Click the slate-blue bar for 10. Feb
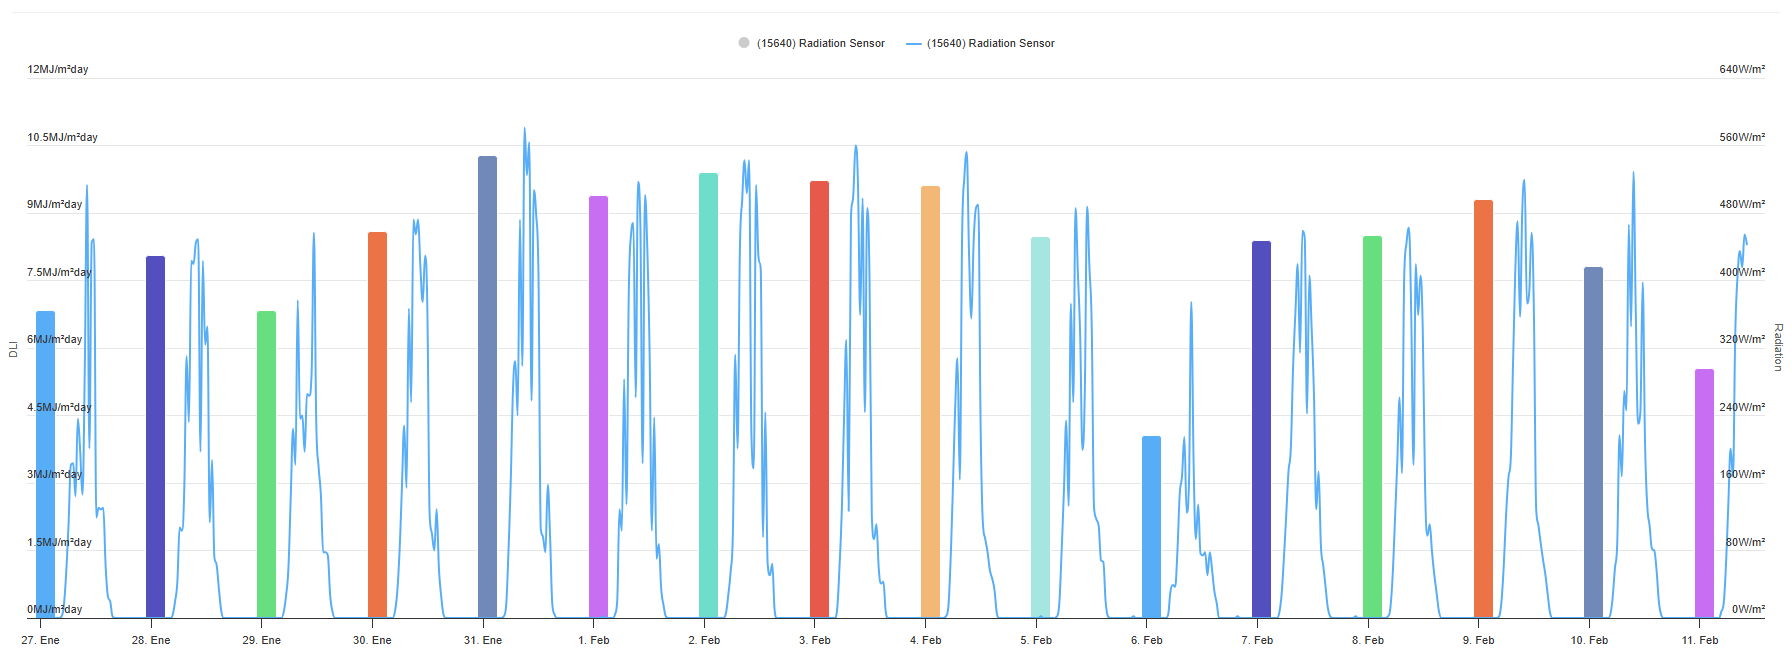Viewport: 1792px width, 666px height. [1593, 442]
